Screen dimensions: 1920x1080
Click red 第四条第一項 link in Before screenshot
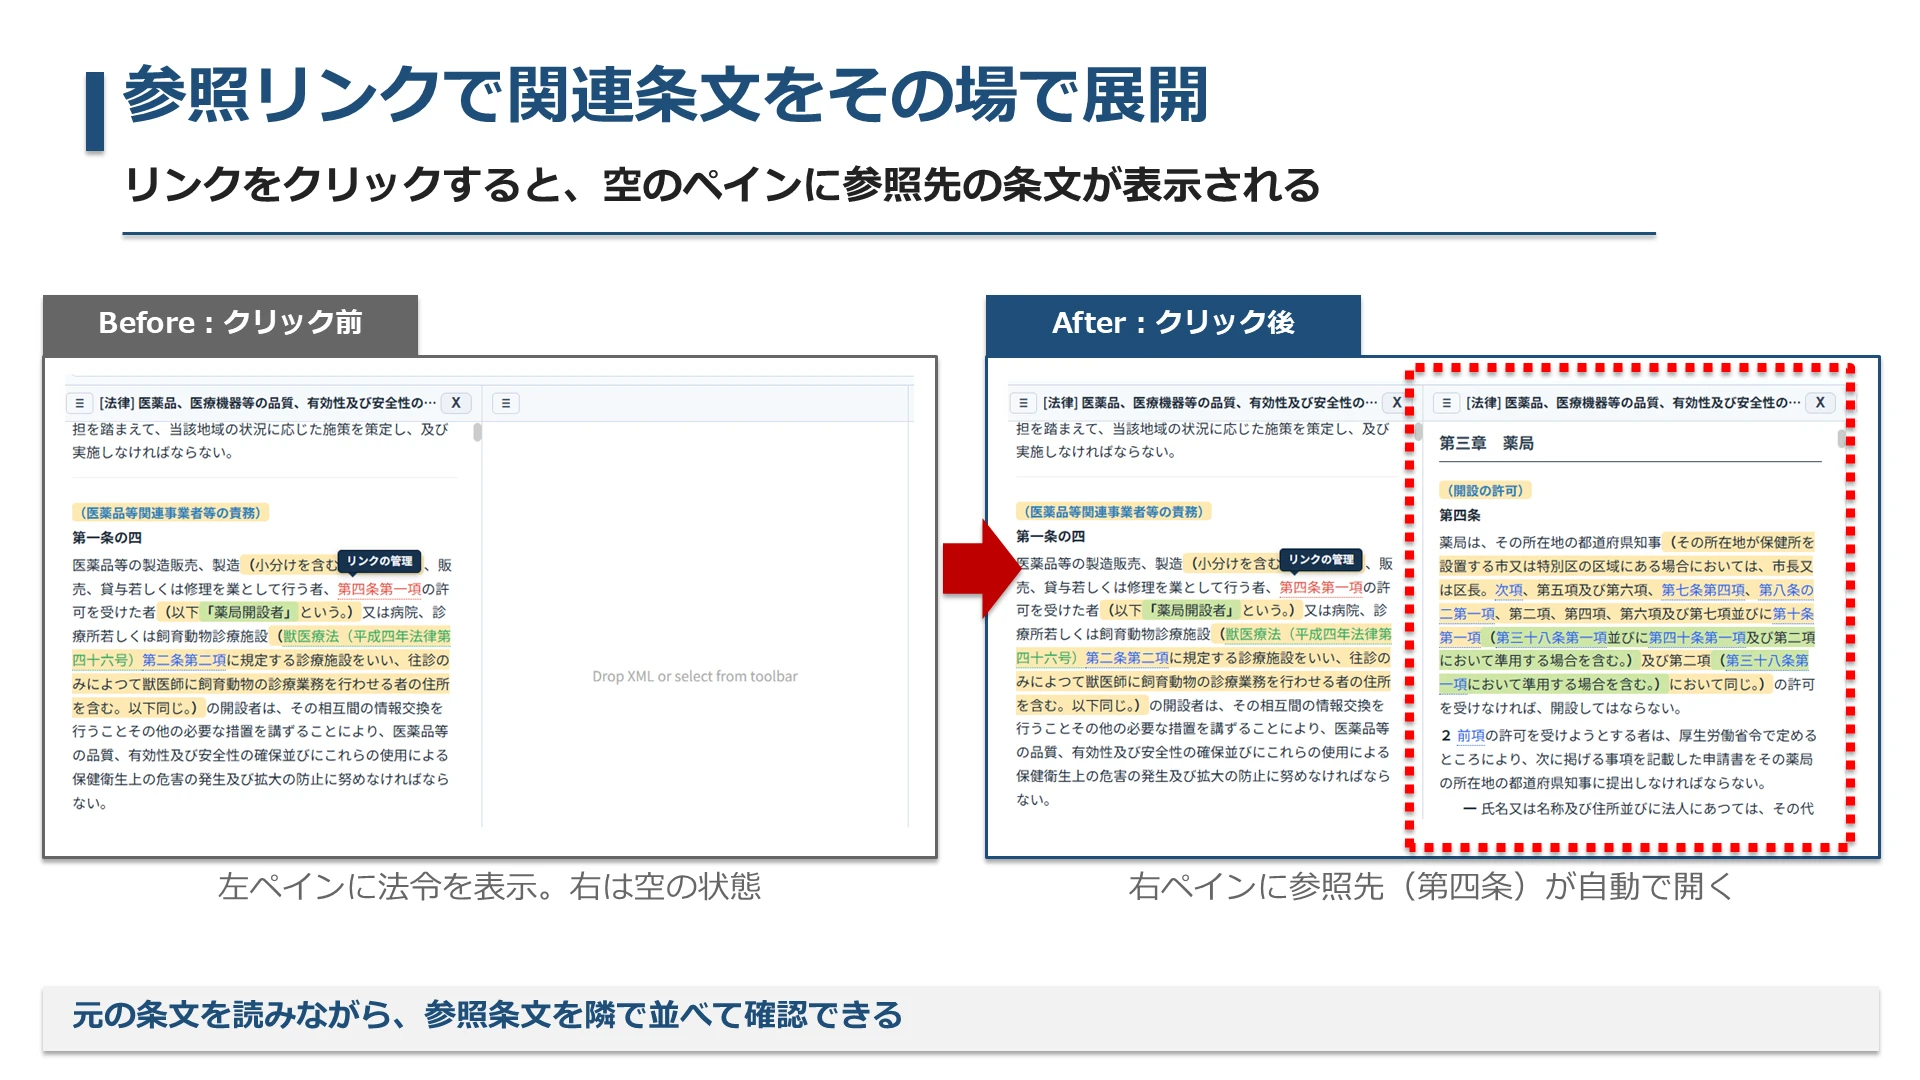point(379,589)
